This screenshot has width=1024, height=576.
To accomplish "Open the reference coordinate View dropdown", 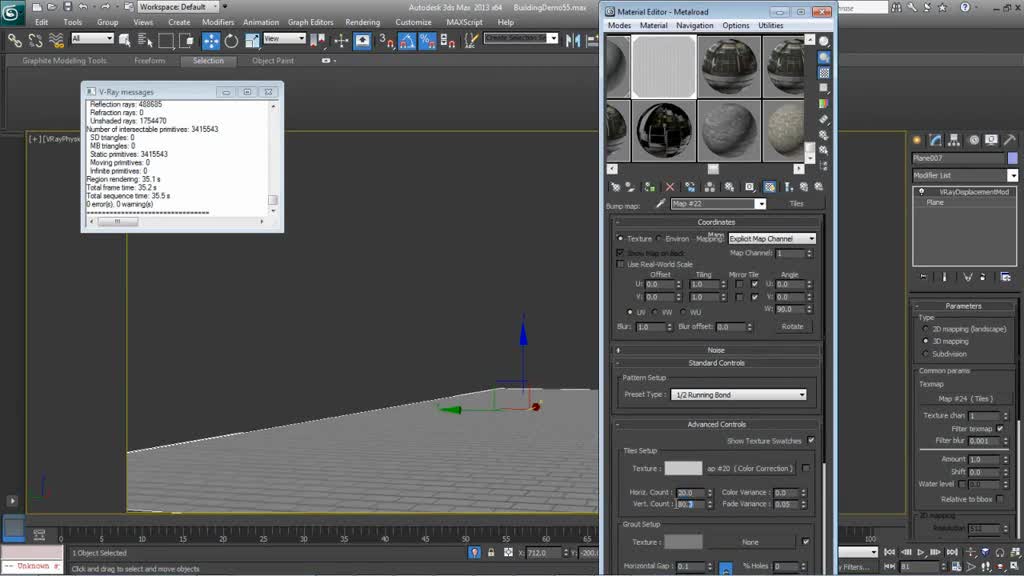I will [x=284, y=39].
